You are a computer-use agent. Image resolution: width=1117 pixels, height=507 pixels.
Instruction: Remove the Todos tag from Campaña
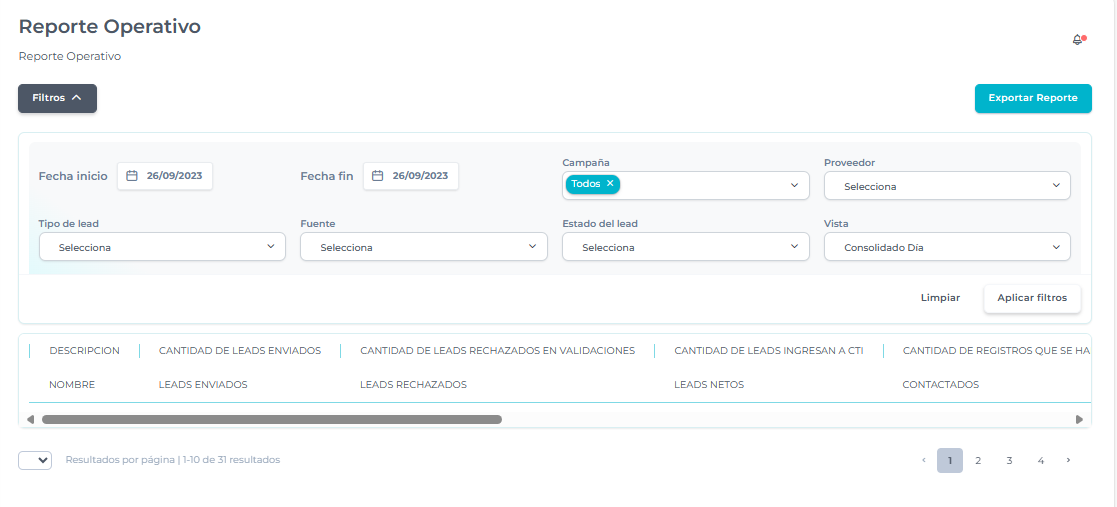[x=610, y=184]
